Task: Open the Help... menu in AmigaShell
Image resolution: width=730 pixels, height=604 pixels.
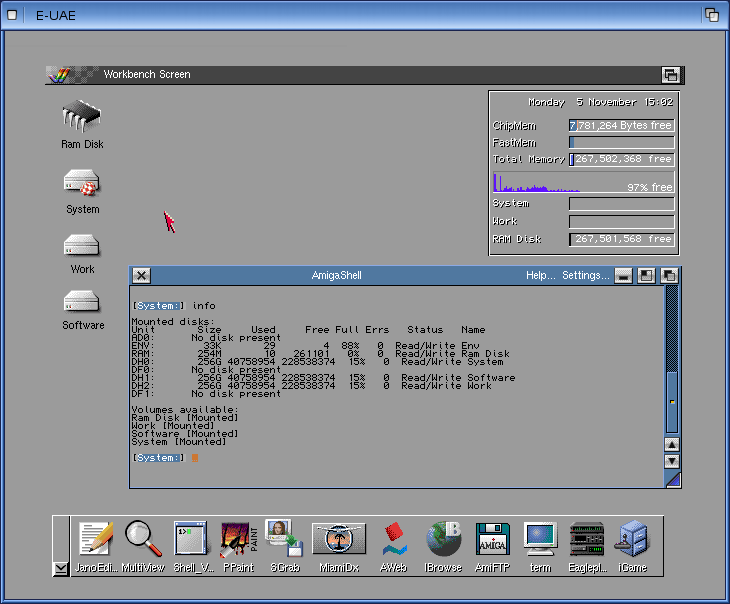Action: [541, 276]
